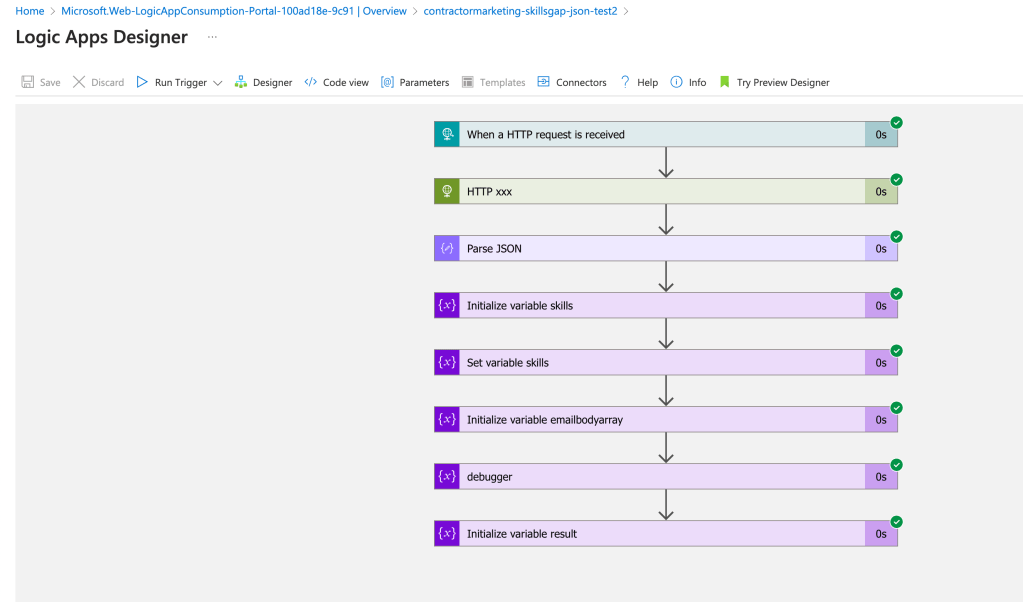Image resolution: width=1023 pixels, height=602 pixels.
Task: Click the Discard X icon
Action: [x=79, y=82]
